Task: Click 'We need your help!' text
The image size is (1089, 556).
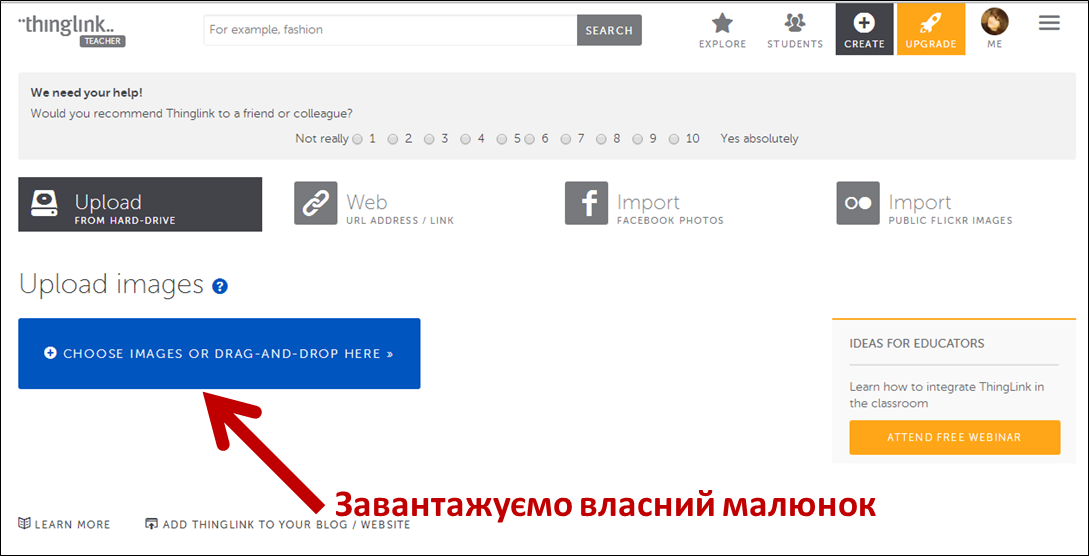Action: click(87, 92)
